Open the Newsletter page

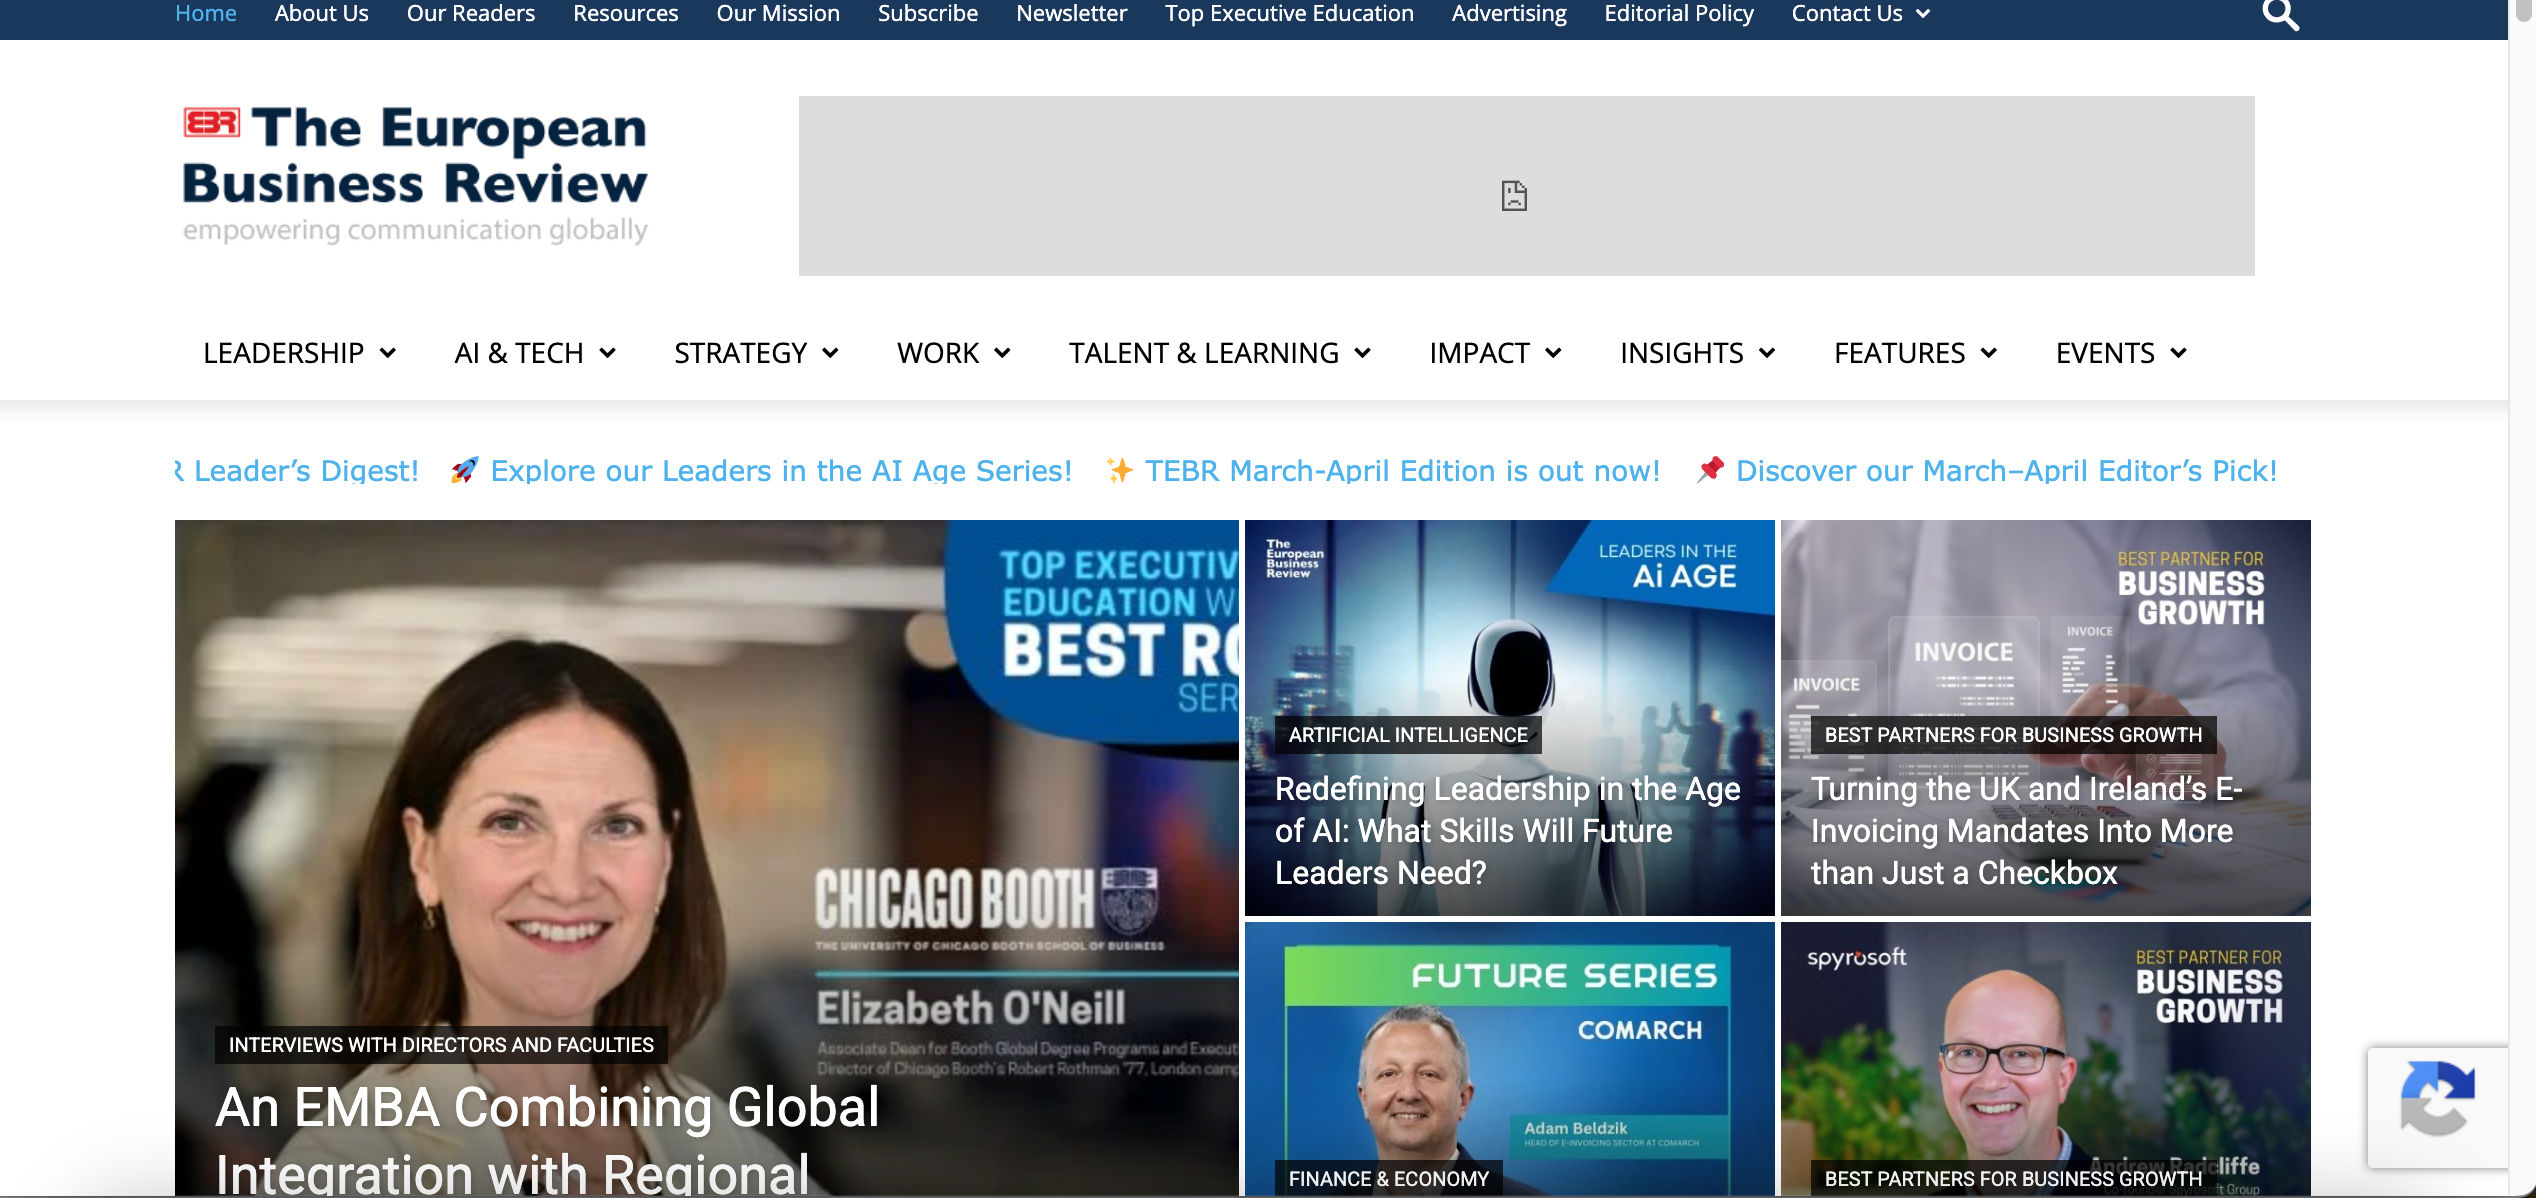pyautogui.click(x=1071, y=14)
